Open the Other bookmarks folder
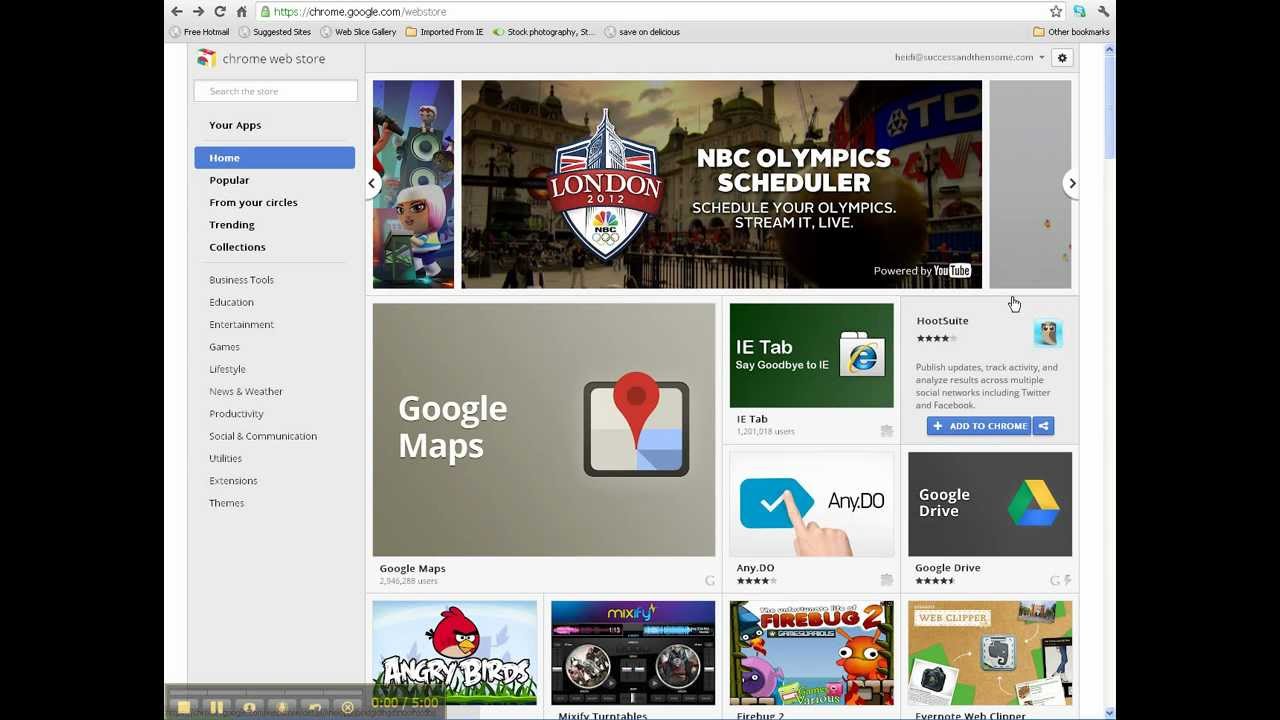Image resolution: width=1280 pixels, height=720 pixels. [x=1071, y=32]
